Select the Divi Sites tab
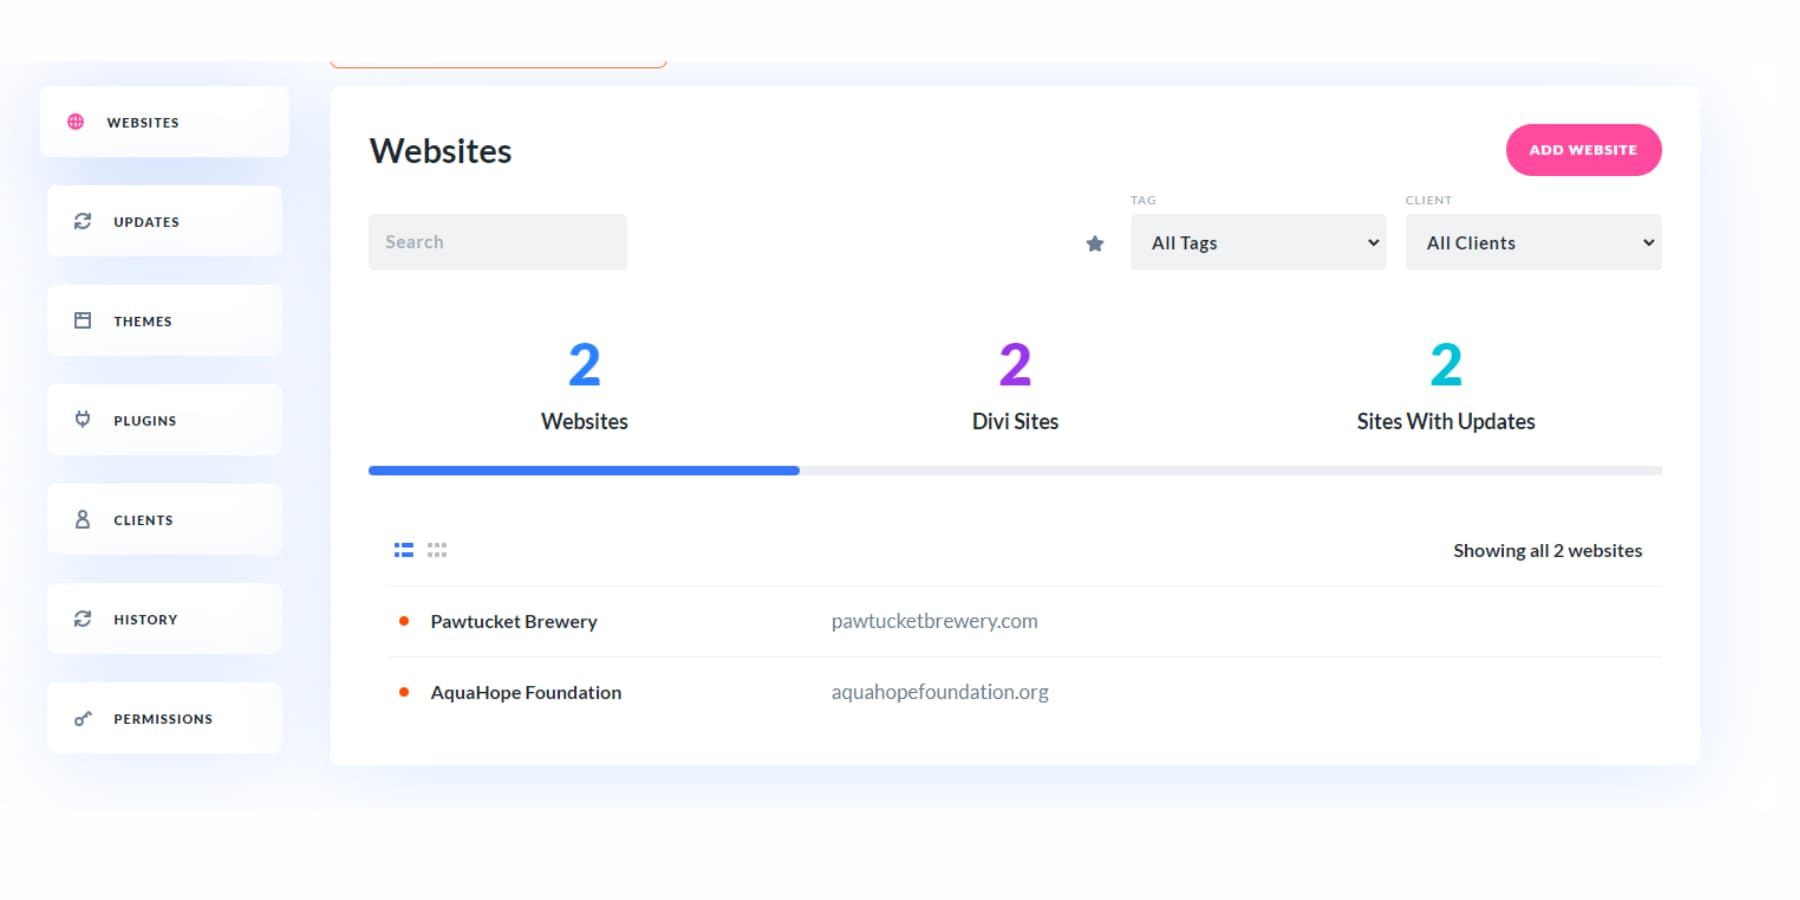This screenshot has width=1800, height=900. coord(1014,387)
